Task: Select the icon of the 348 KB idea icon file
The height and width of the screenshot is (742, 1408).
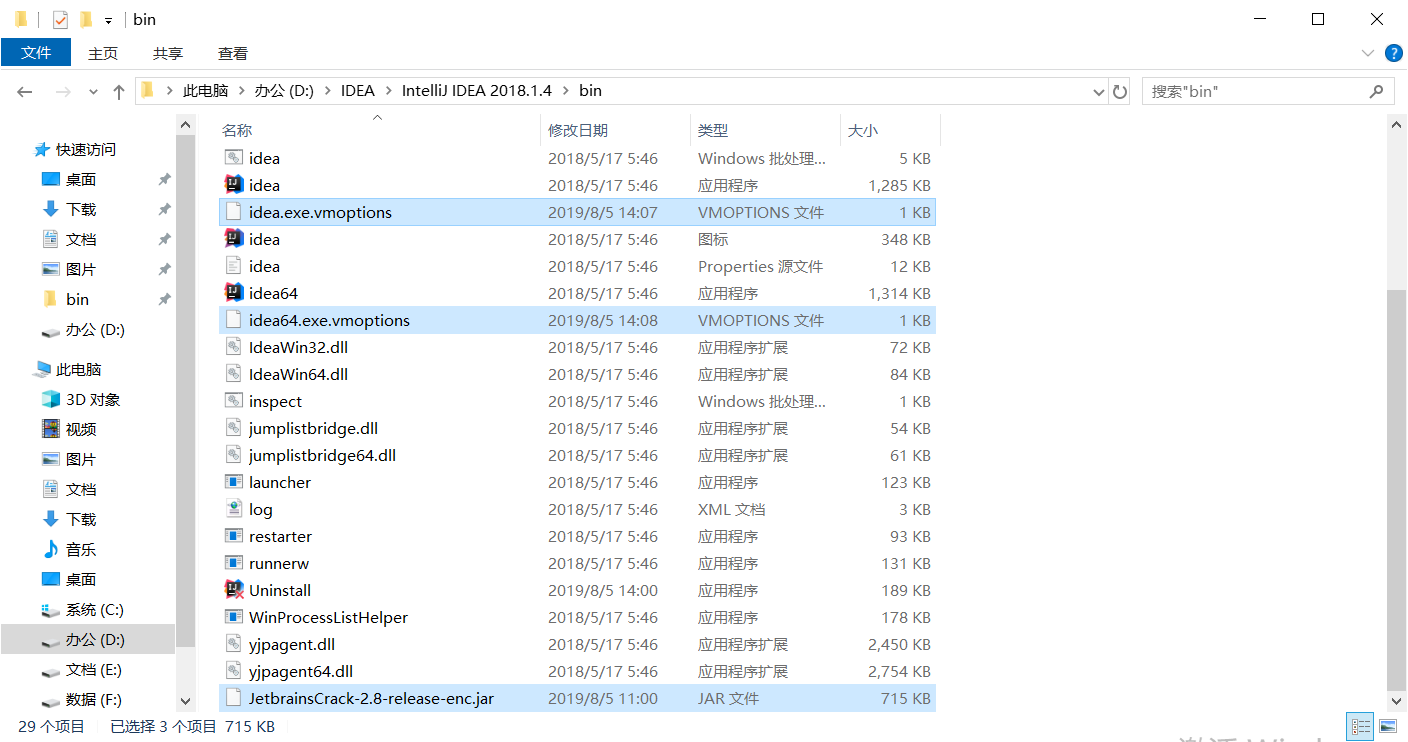Action: (x=233, y=239)
